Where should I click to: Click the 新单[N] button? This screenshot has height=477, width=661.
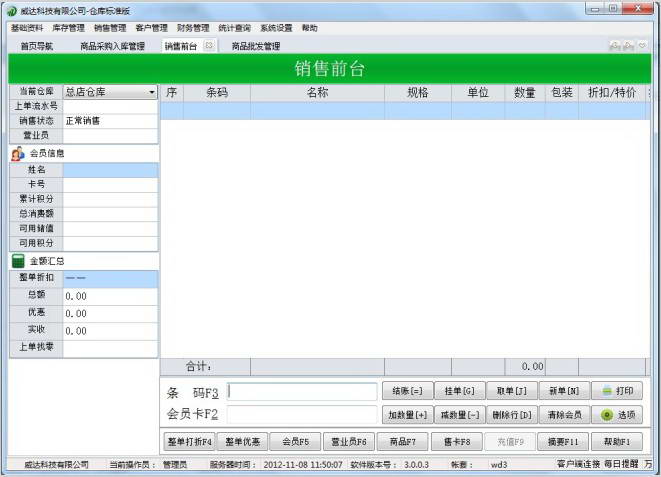point(564,391)
